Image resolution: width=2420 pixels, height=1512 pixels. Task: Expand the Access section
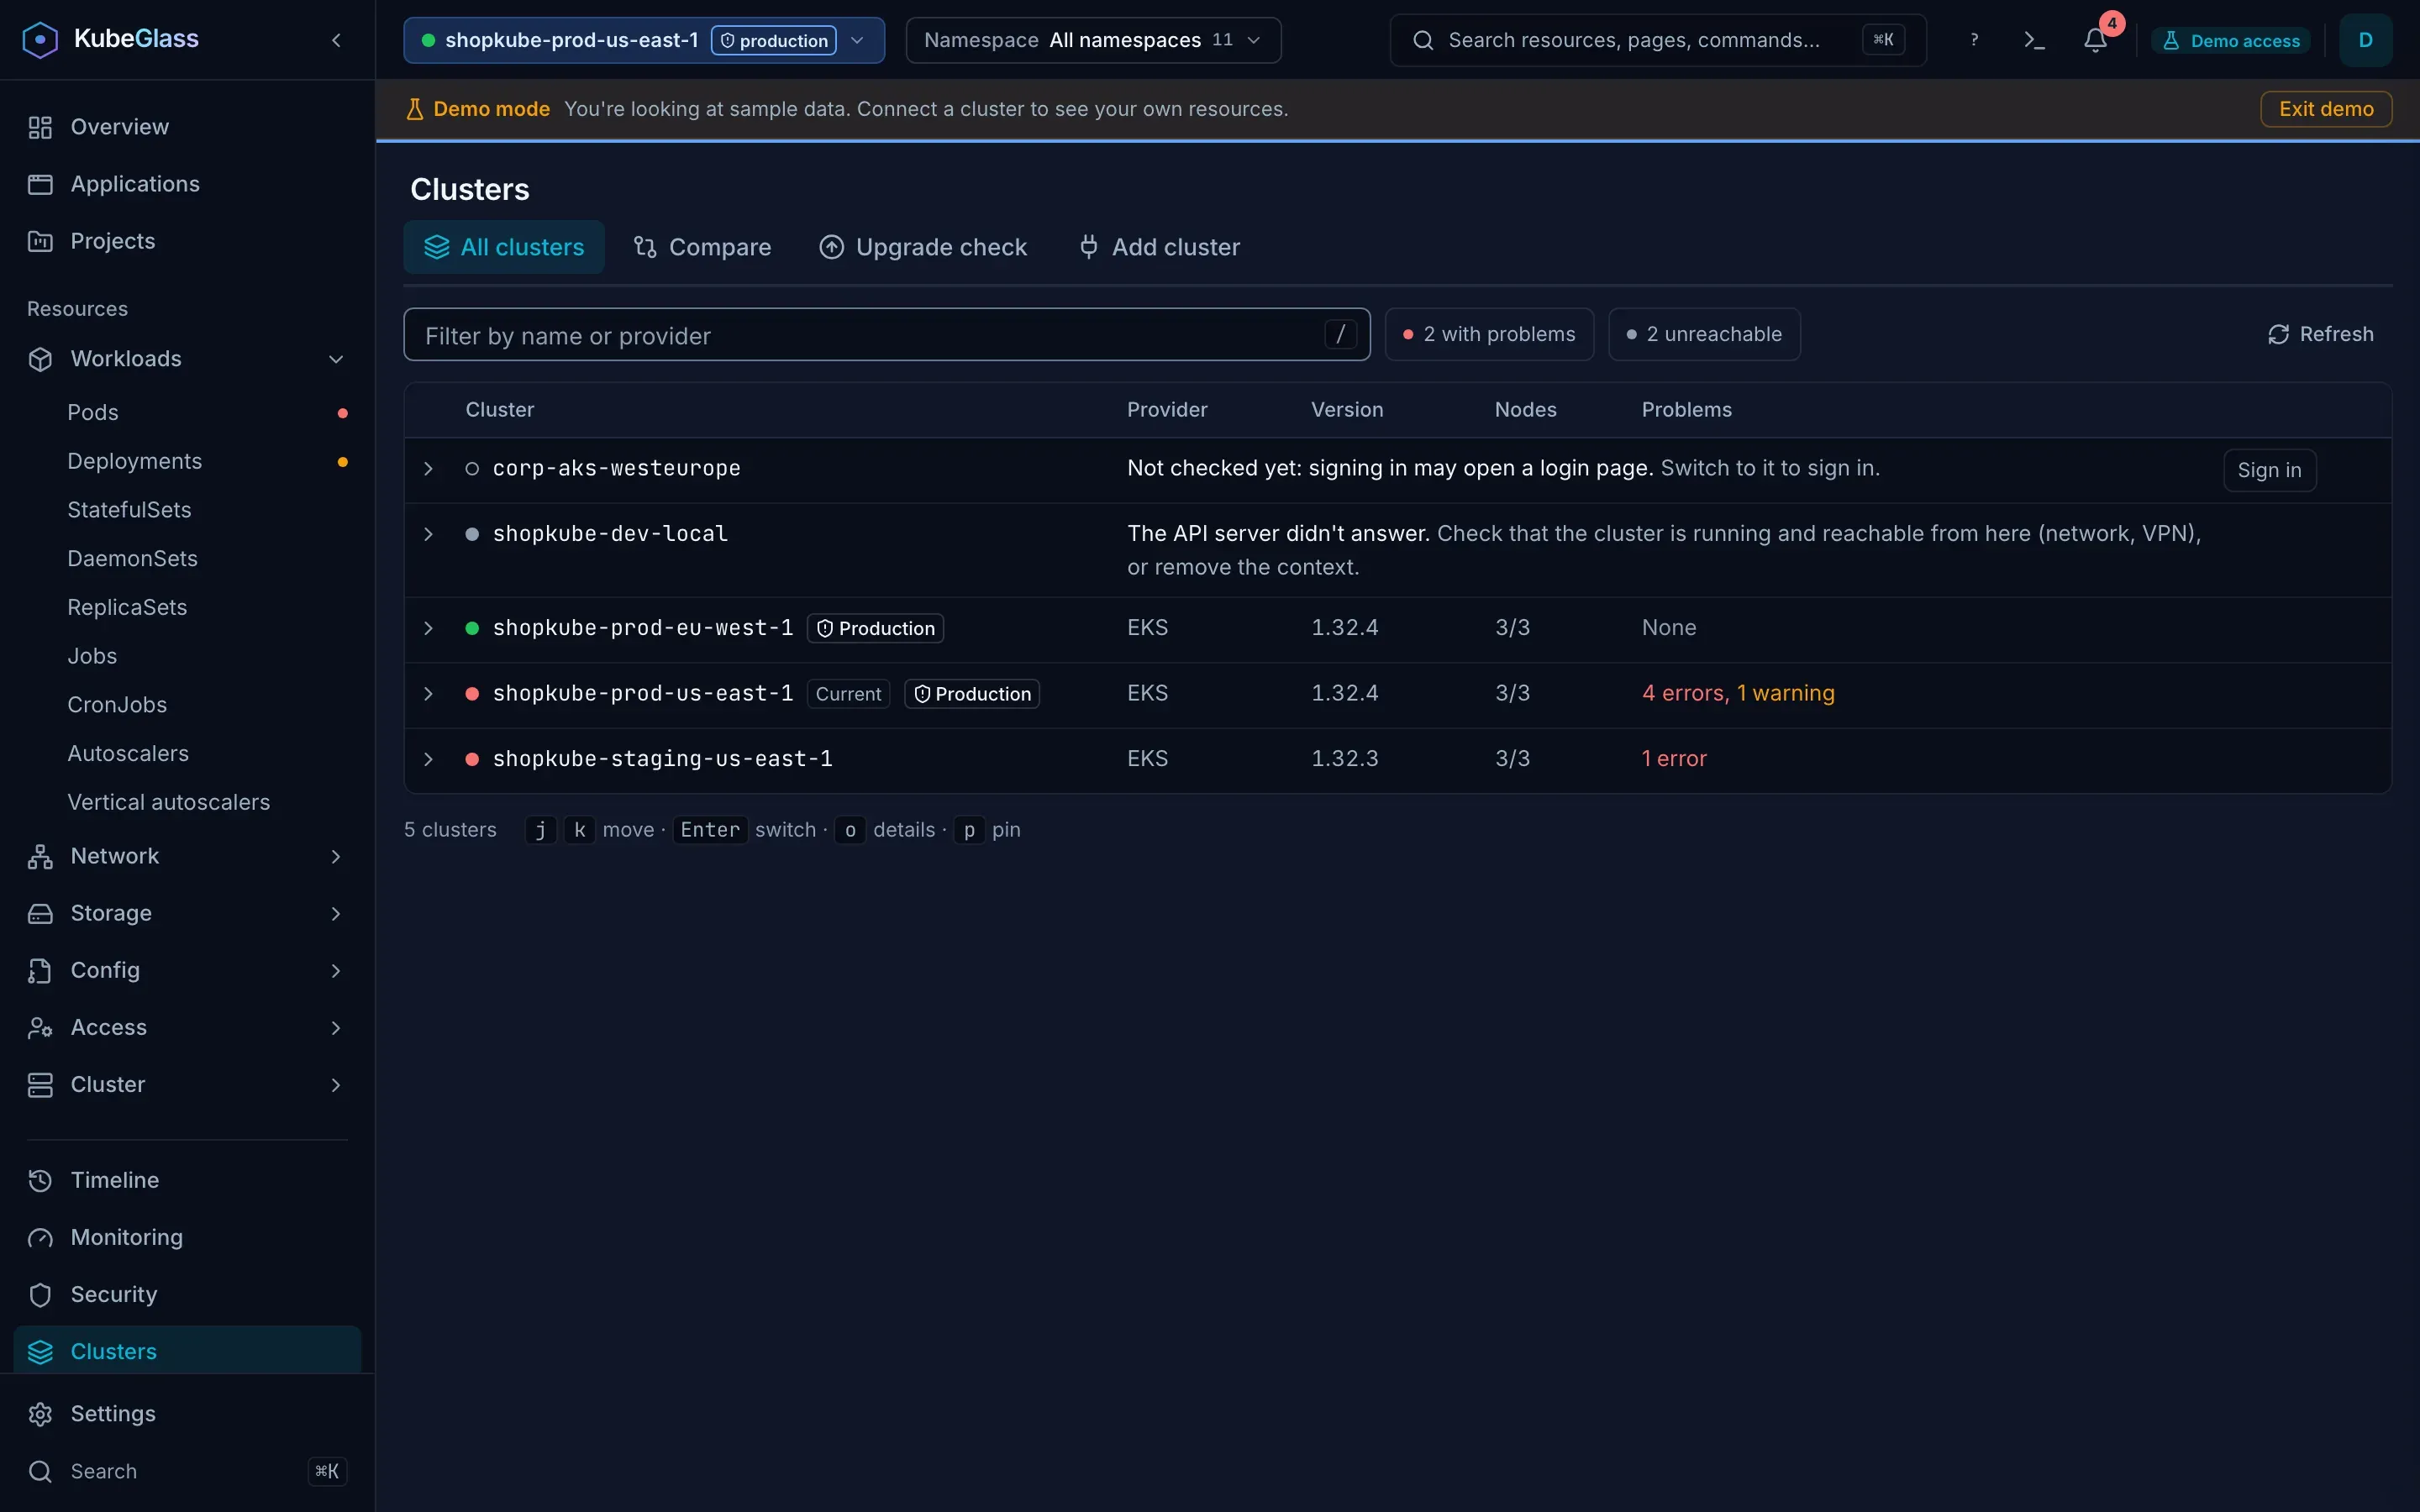pyautogui.click(x=187, y=1027)
